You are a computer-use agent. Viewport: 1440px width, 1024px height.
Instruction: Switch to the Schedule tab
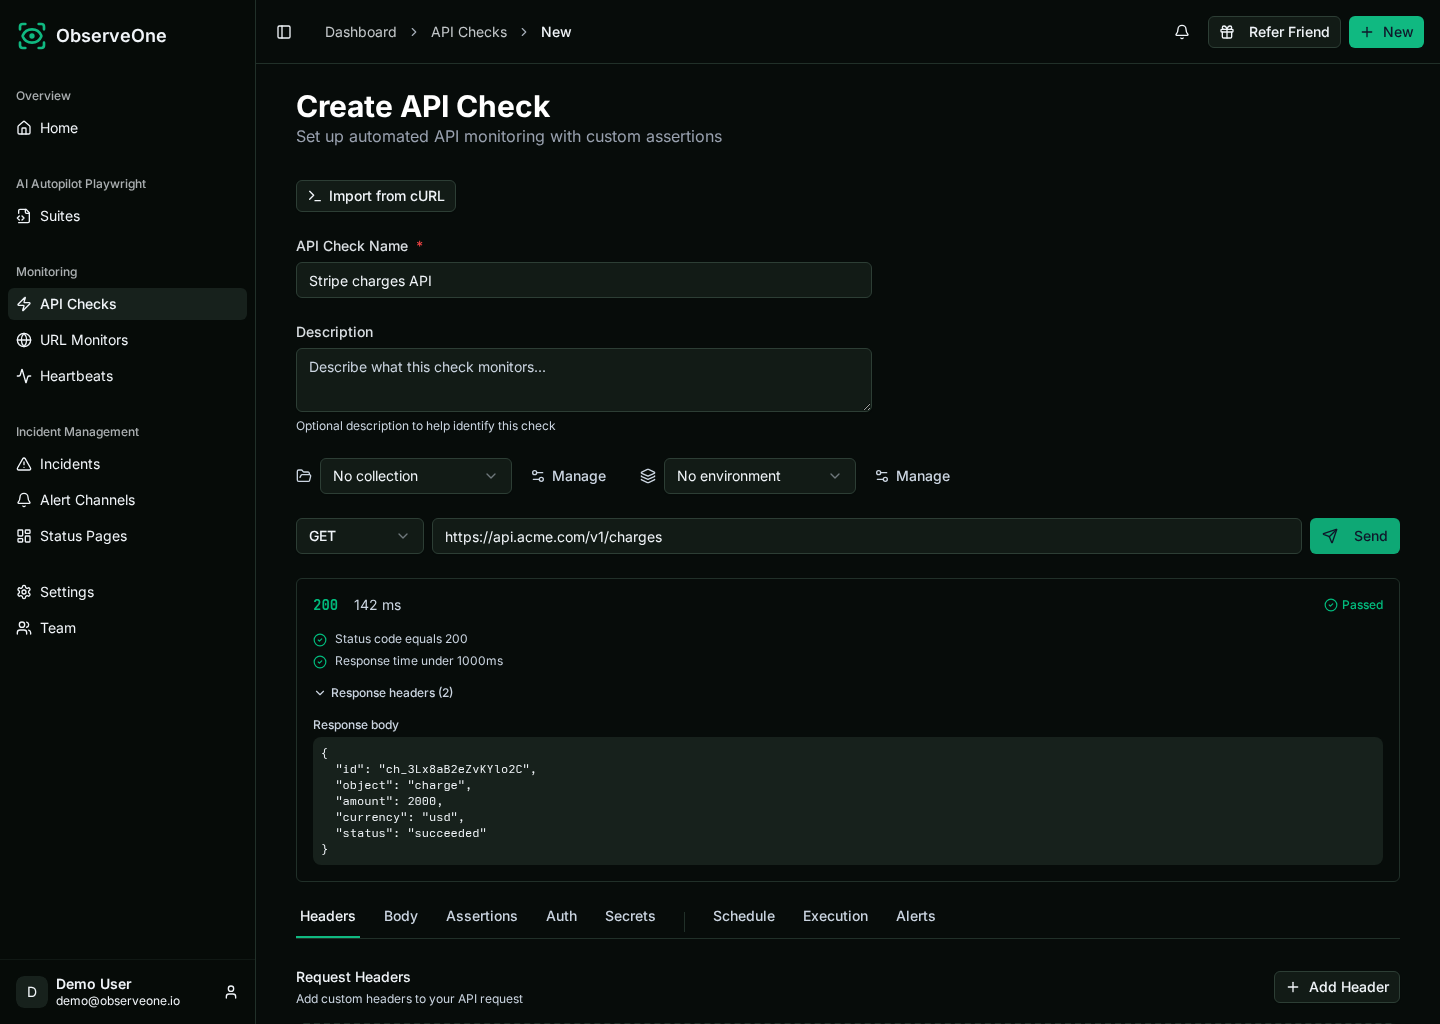coord(744,916)
